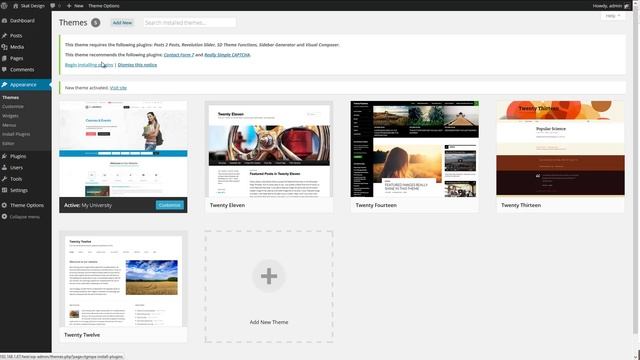Click the Media icon in sidebar

4,47
